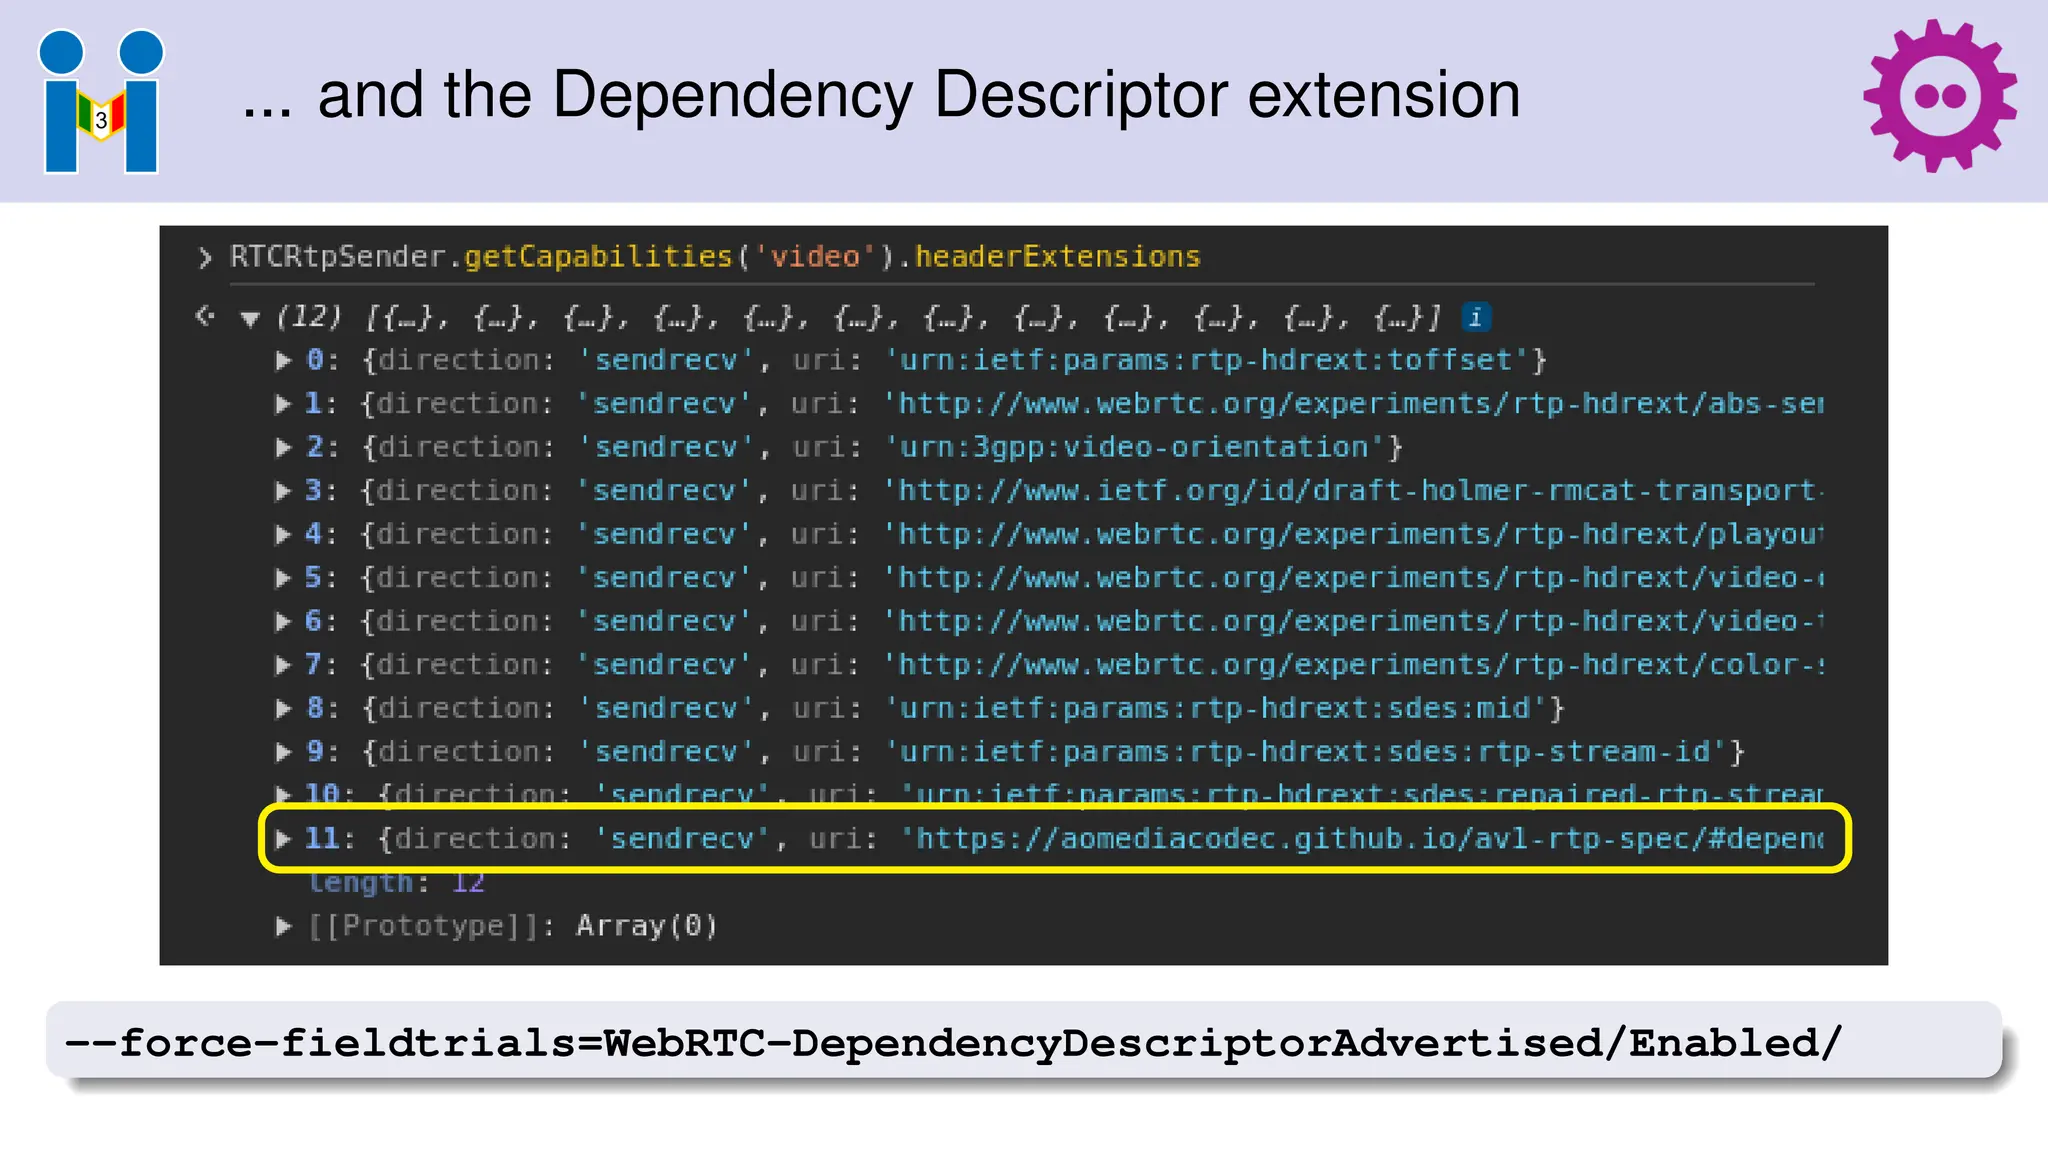
Task: Expand array entry 5 in the console output
Action: pyautogui.click(x=284, y=578)
